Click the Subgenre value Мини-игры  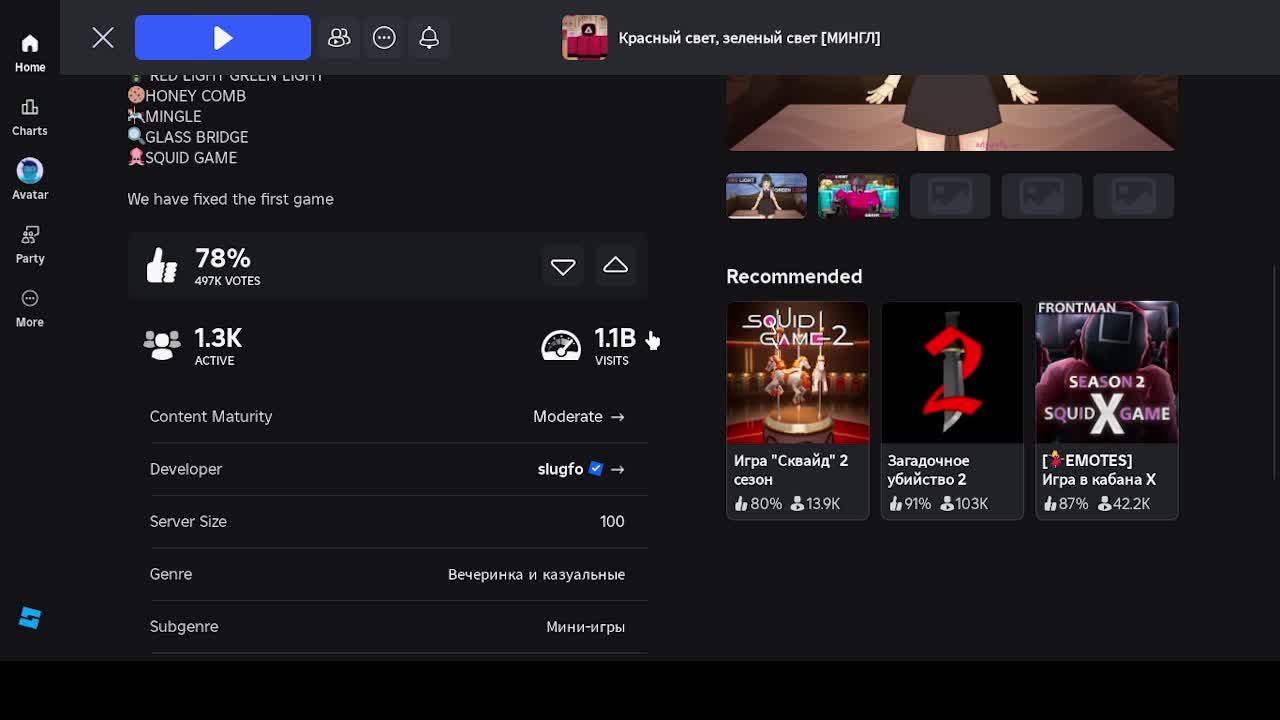[x=585, y=627]
